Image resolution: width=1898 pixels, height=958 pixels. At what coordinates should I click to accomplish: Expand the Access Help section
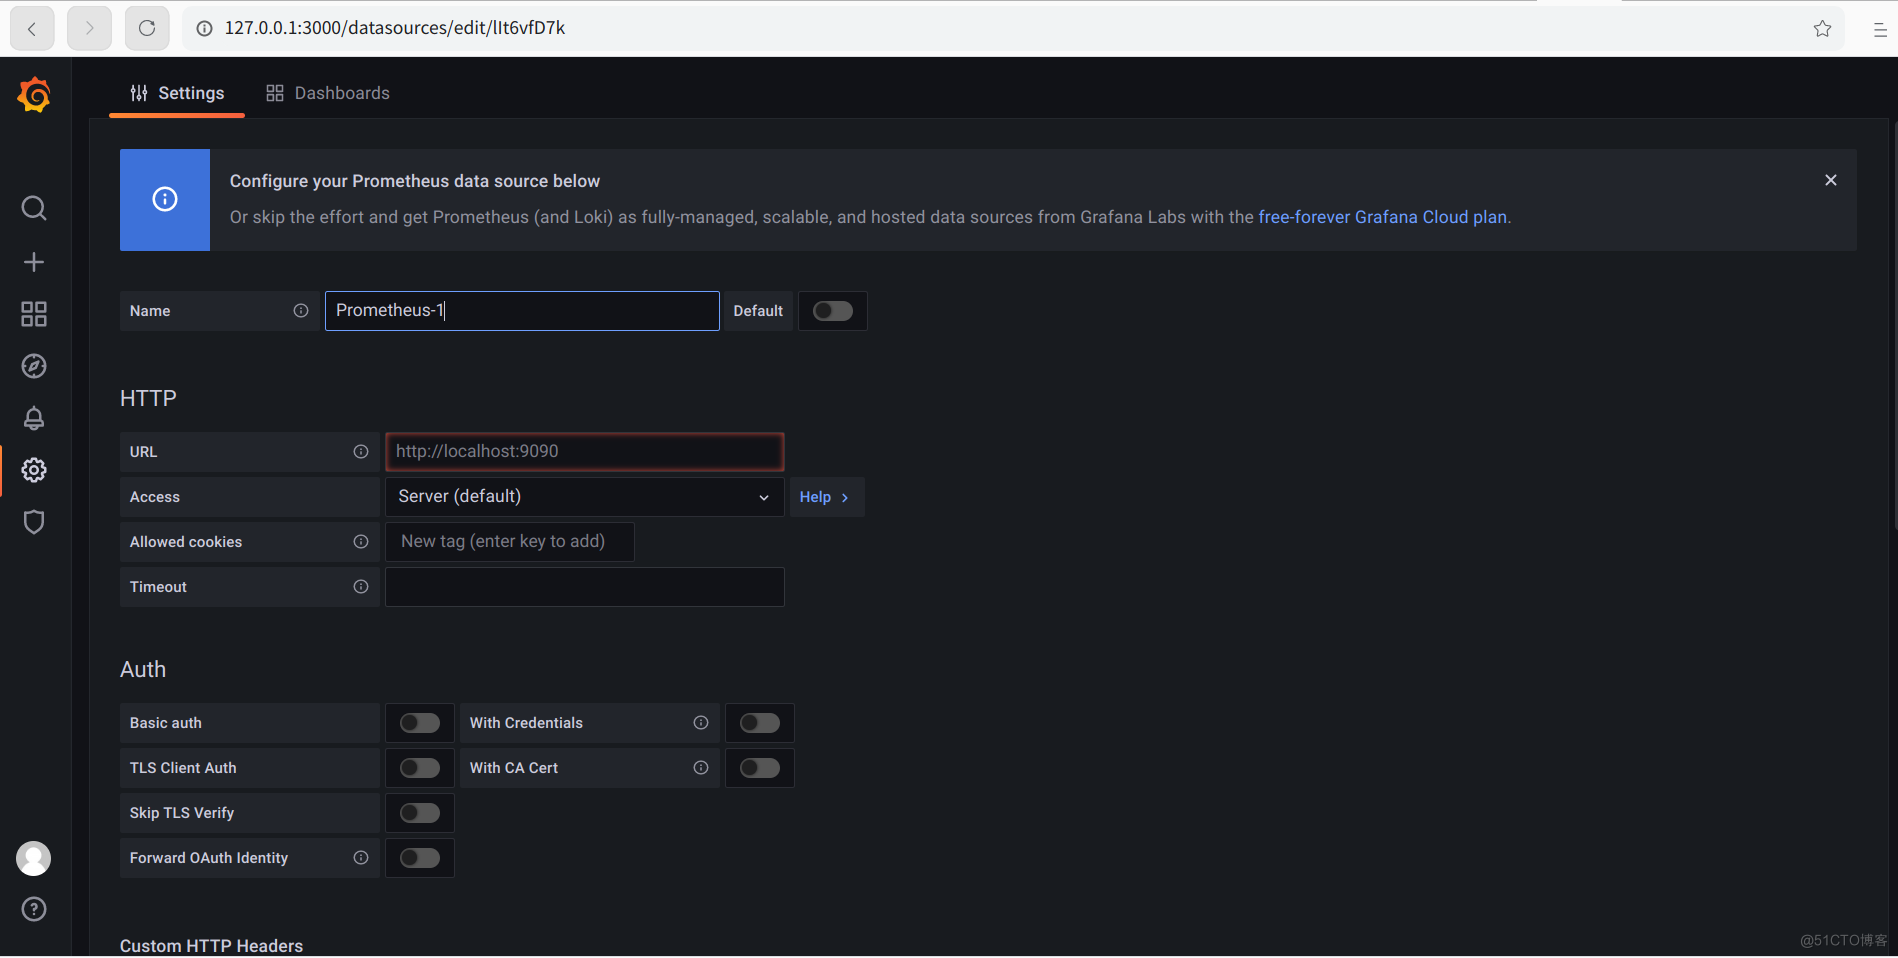826,497
